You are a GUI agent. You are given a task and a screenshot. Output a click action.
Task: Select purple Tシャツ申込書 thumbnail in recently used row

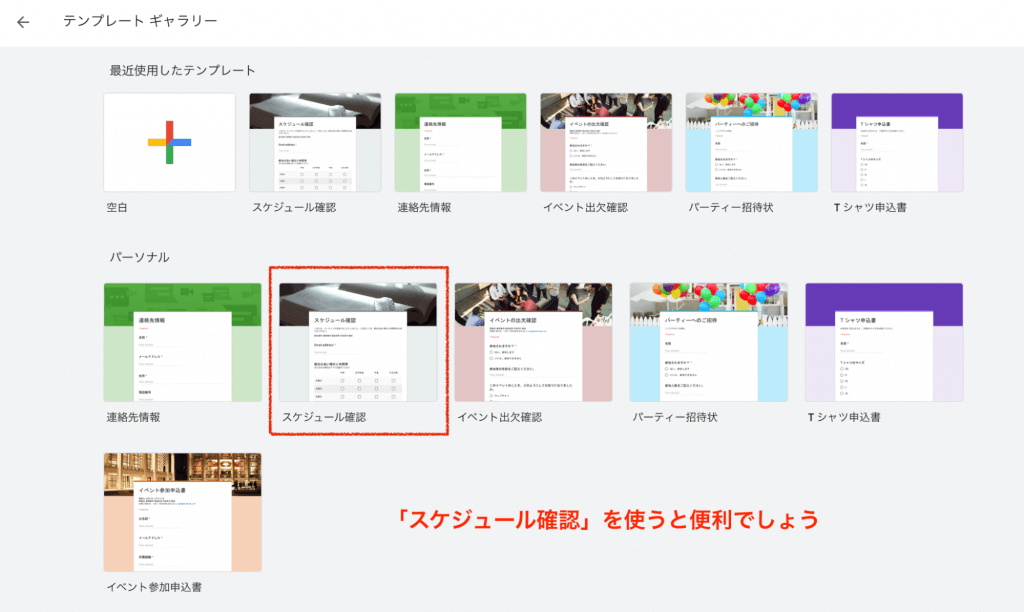(x=897, y=142)
